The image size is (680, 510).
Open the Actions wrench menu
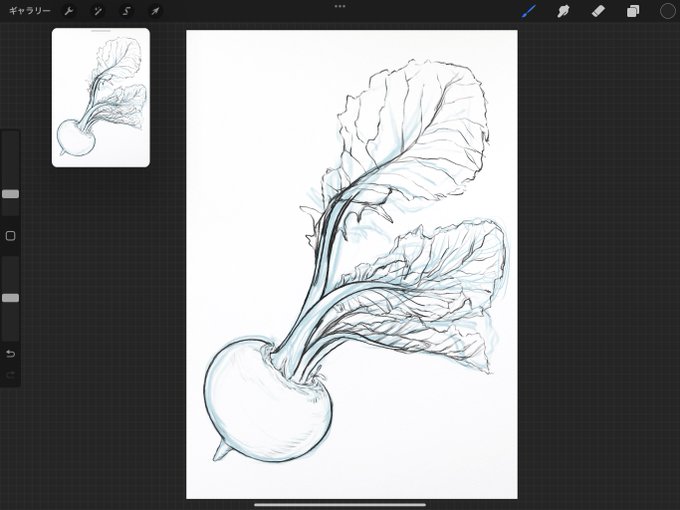tap(69, 11)
